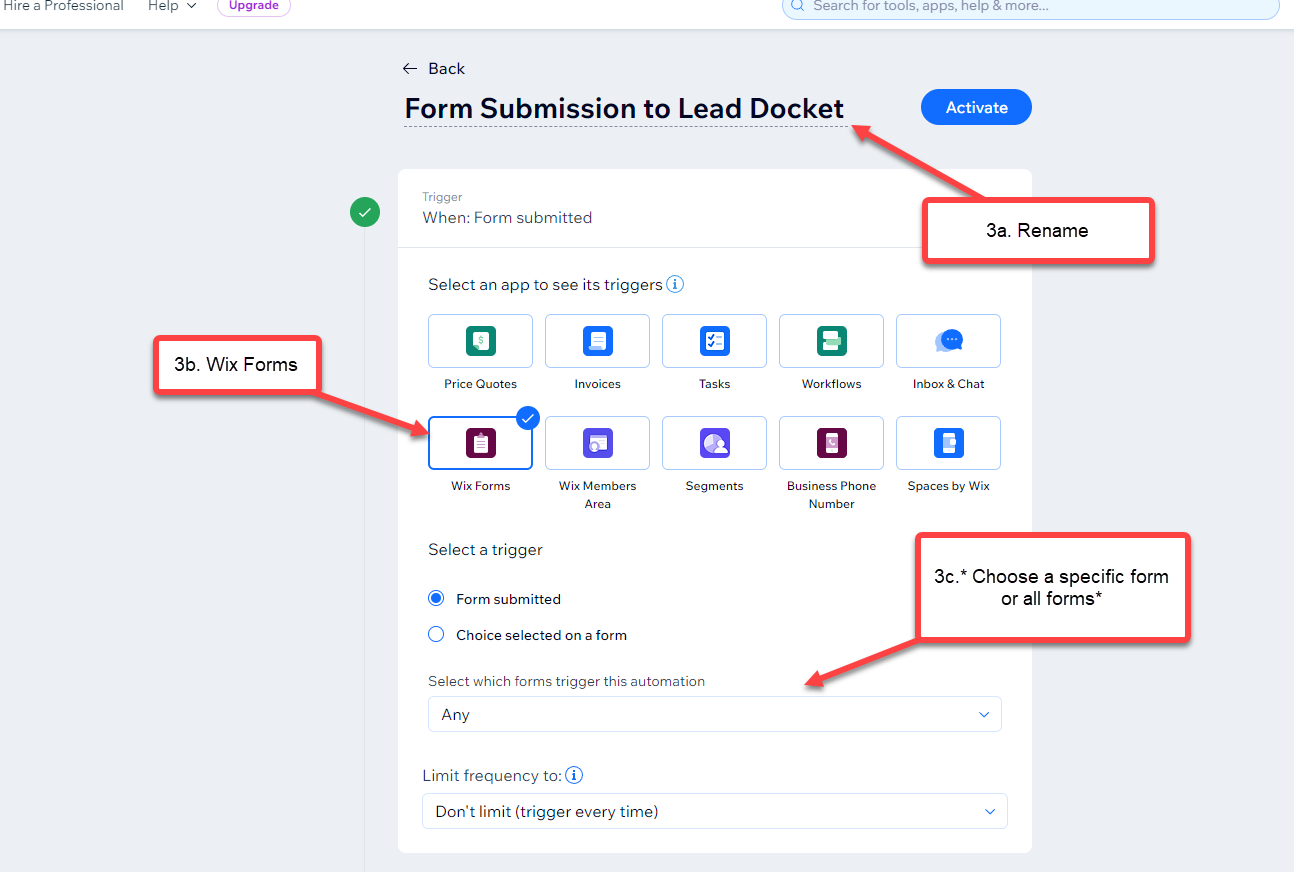Choose the Choice selected on a form option
The width and height of the screenshot is (1294, 872).
(x=435, y=634)
